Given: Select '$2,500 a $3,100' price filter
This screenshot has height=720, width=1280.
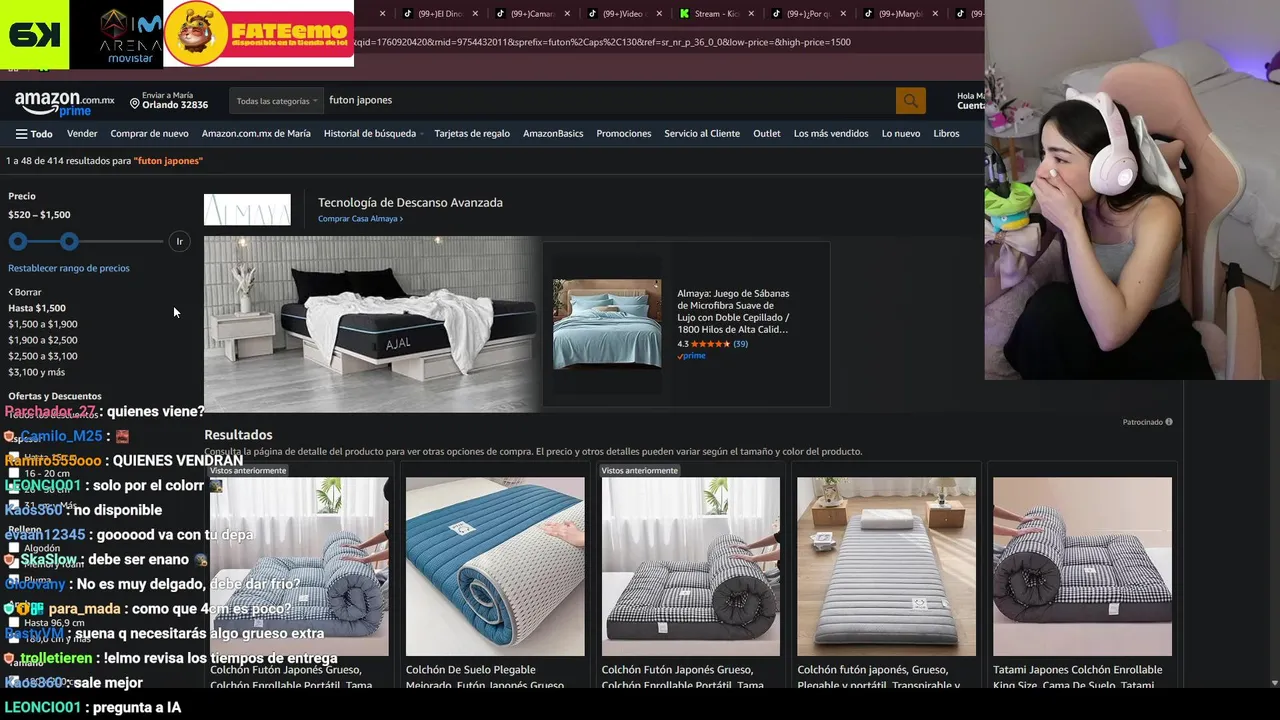Looking at the screenshot, I should tap(43, 356).
